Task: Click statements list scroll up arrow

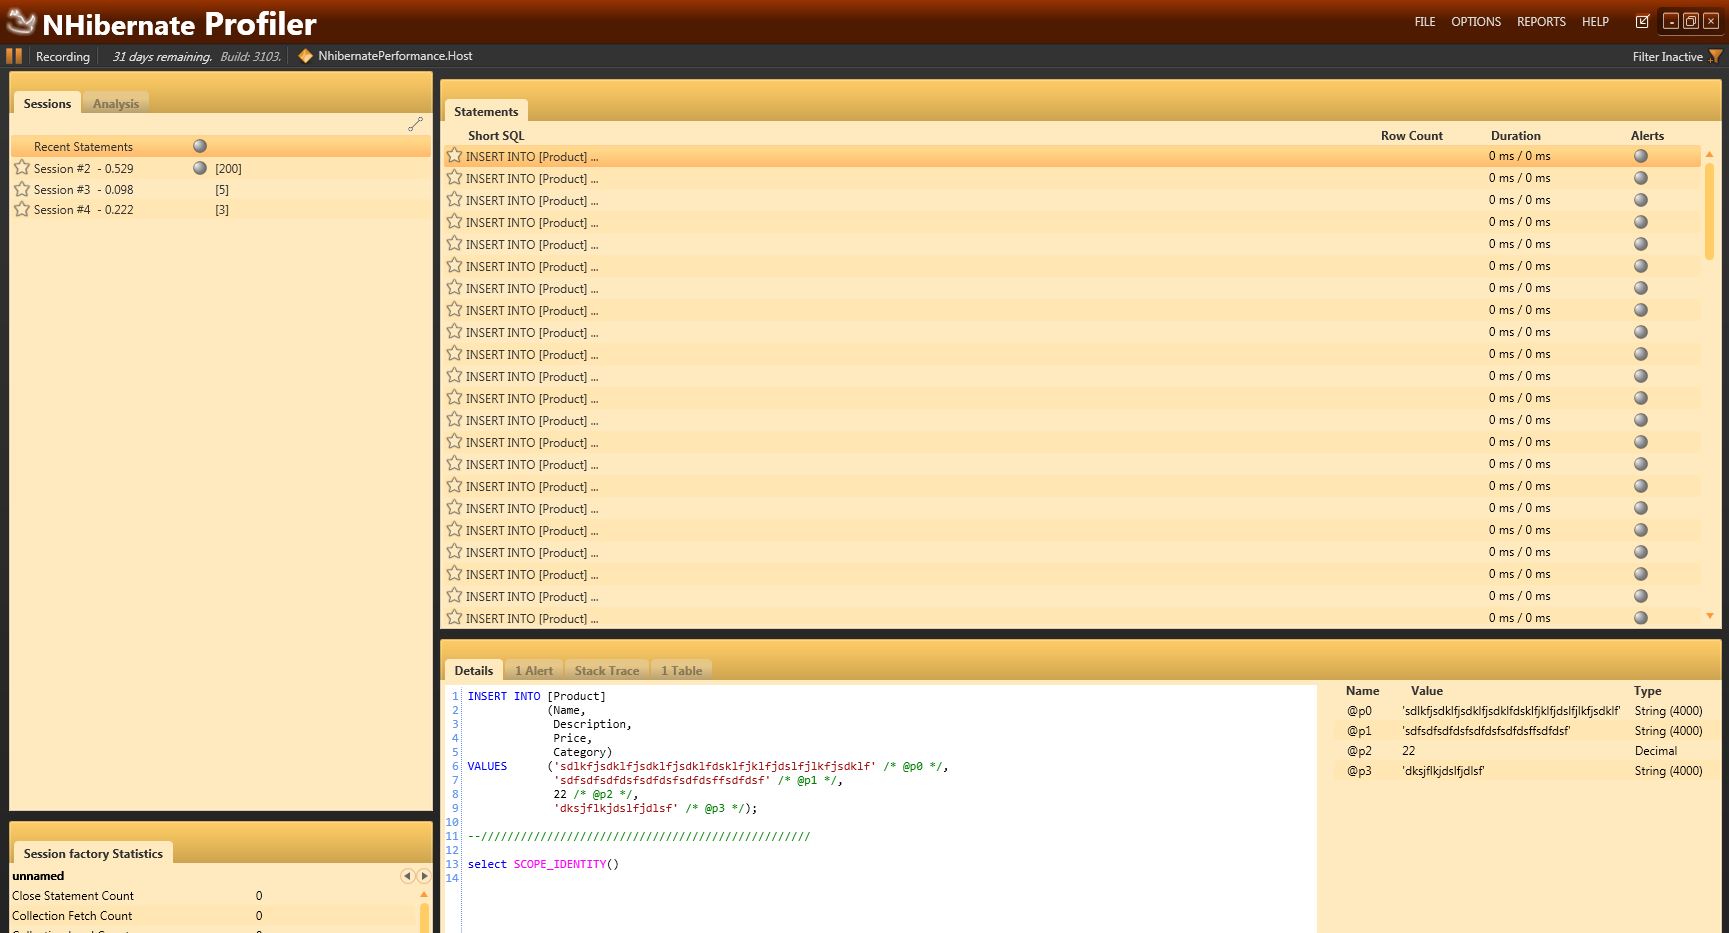Action: coord(1709,154)
